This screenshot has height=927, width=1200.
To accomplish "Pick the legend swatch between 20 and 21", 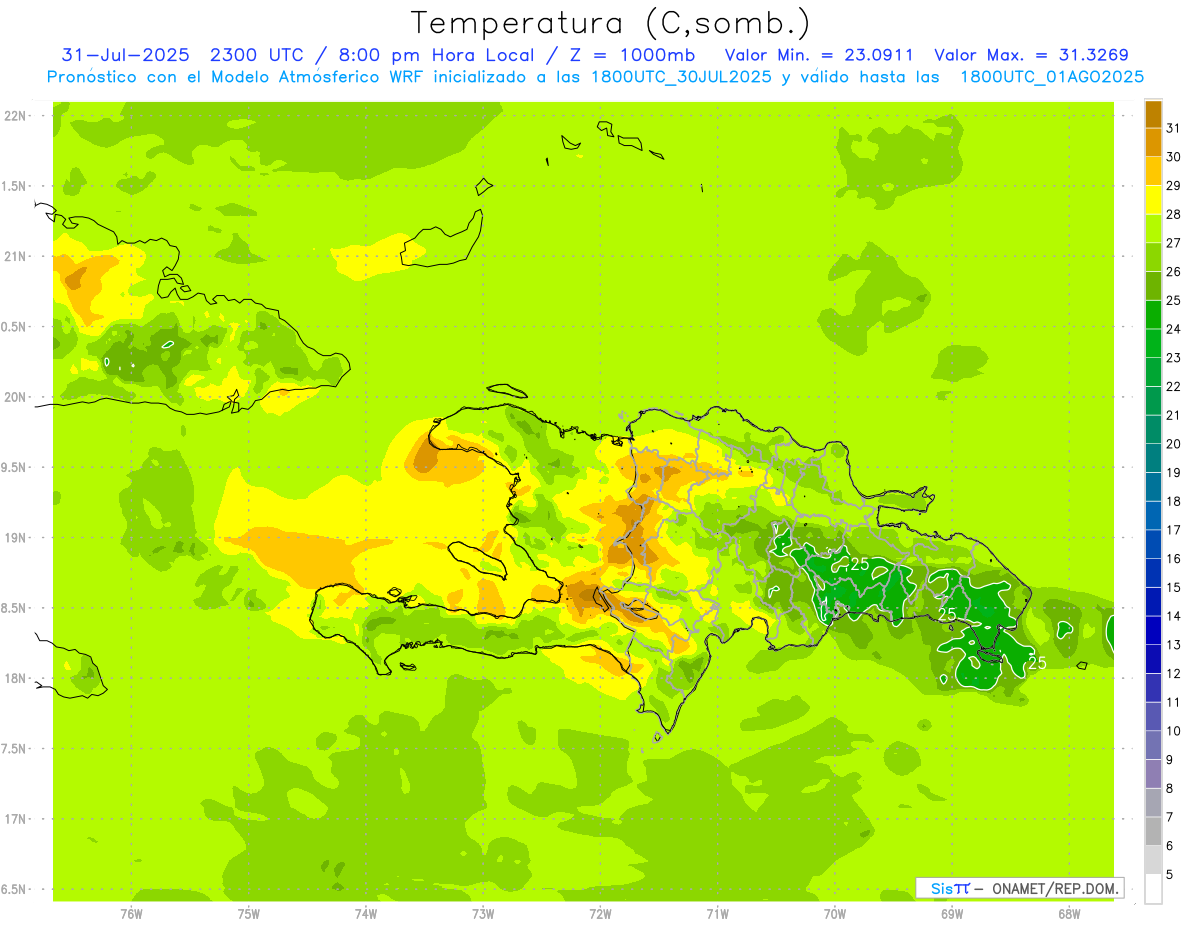I will pos(1153,429).
